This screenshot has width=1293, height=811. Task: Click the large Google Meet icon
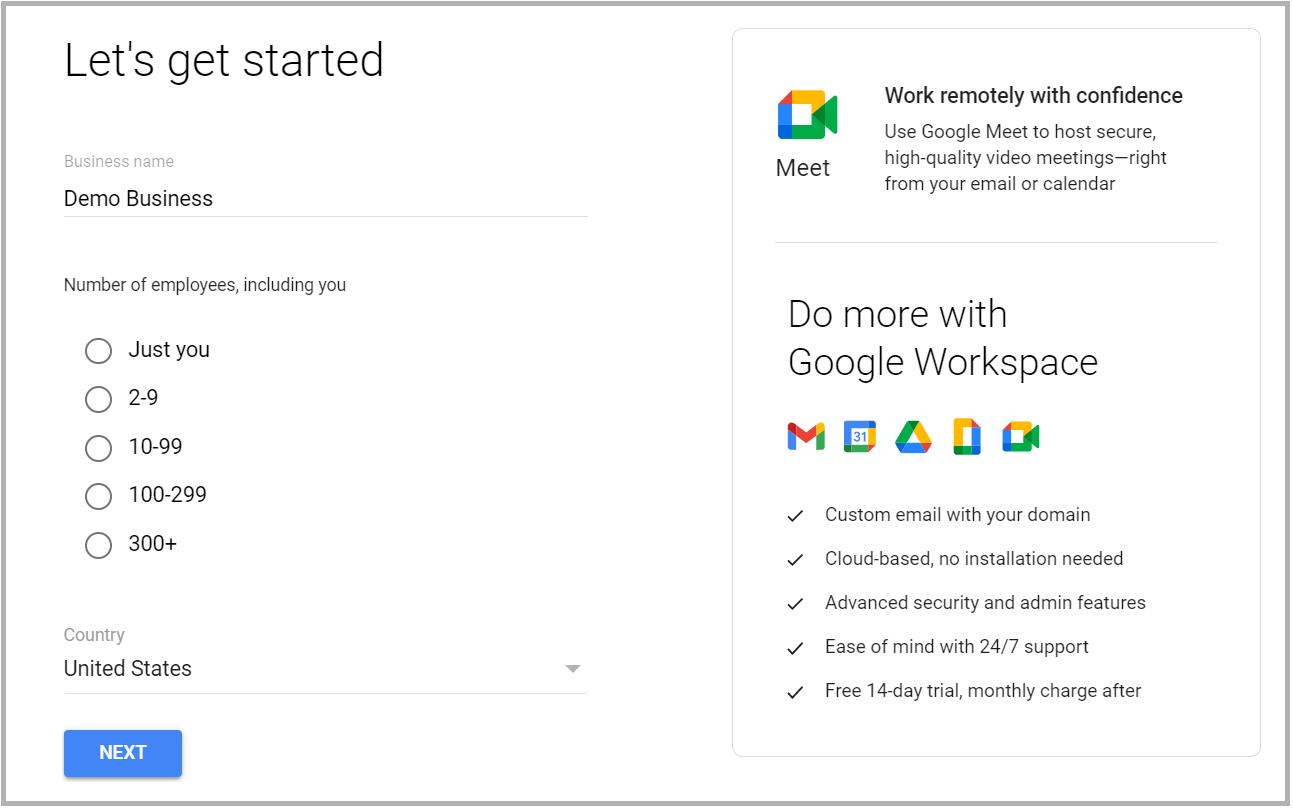806,115
